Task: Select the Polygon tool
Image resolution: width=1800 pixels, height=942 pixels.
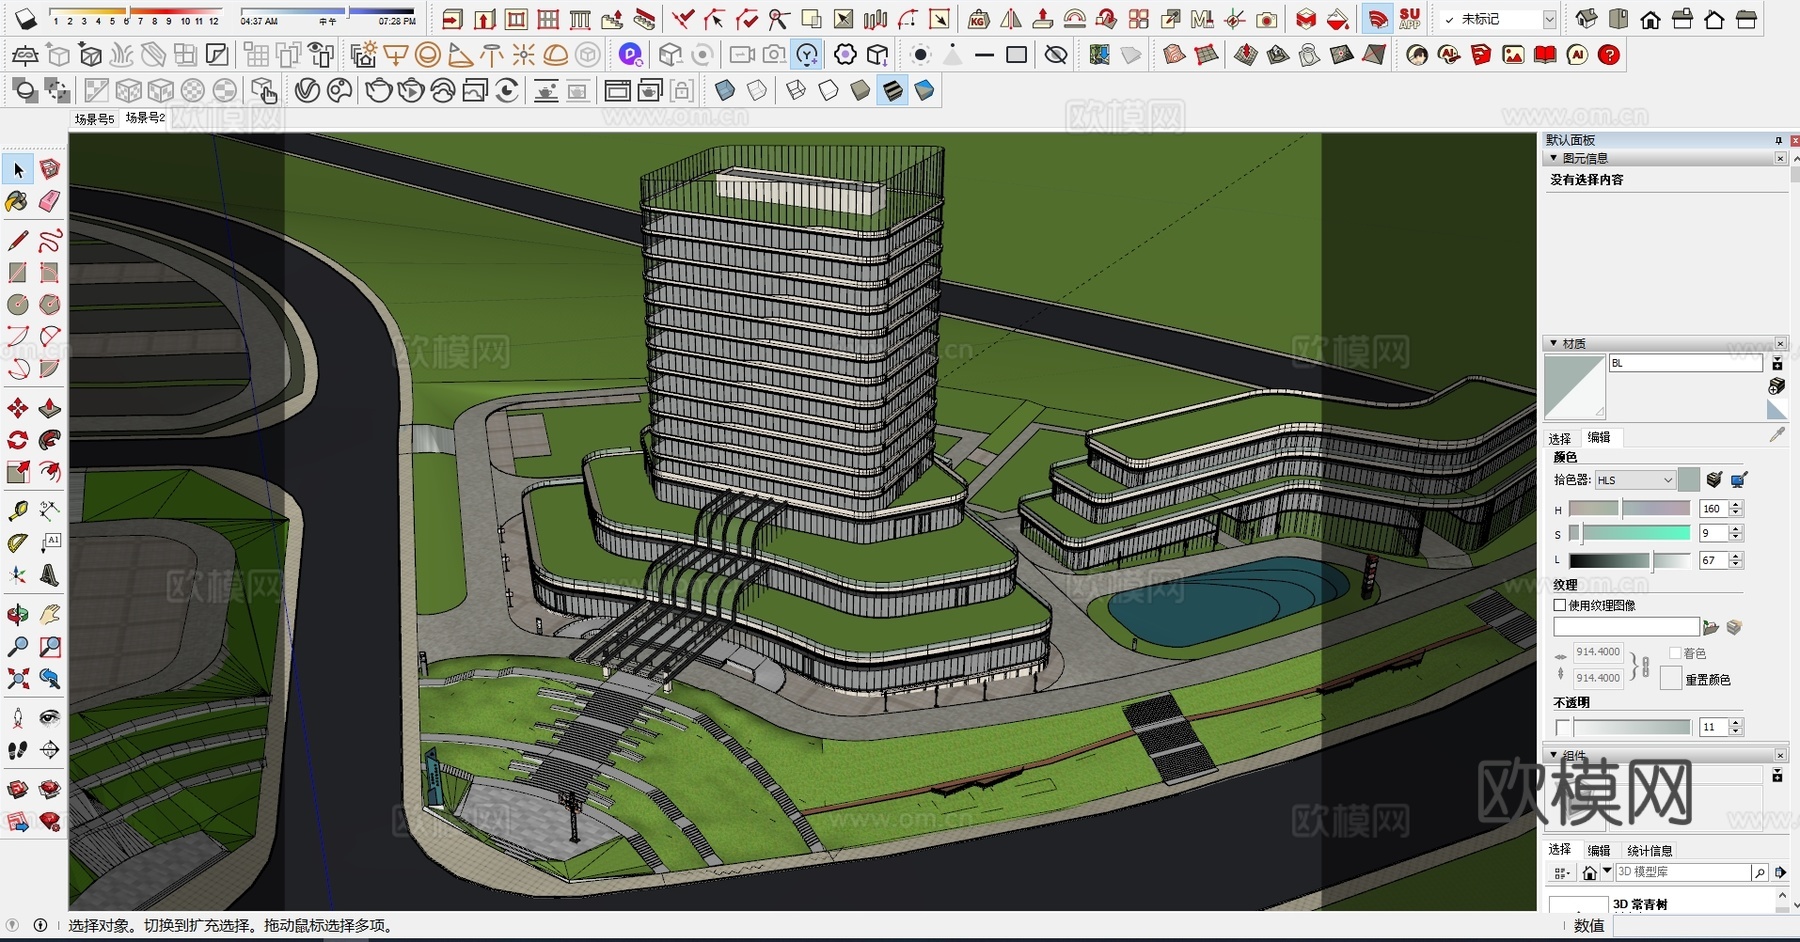Action: [50, 304]
